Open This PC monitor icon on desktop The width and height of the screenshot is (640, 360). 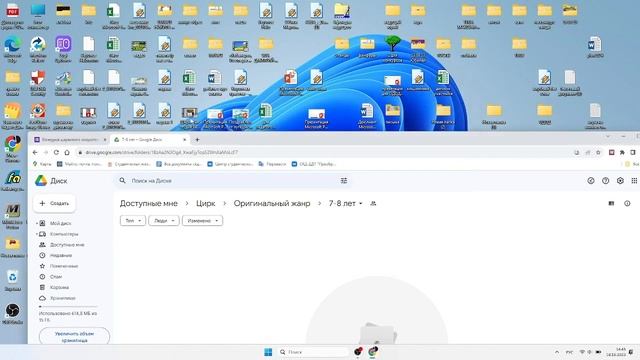coord(38,16)
